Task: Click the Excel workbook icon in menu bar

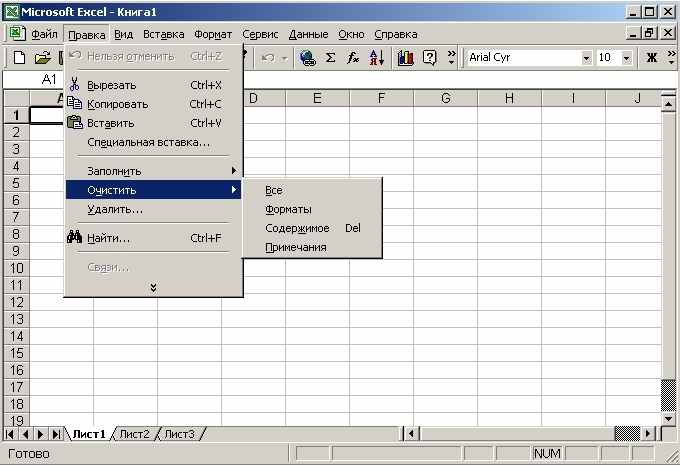Action: click(x=17, y=33)
